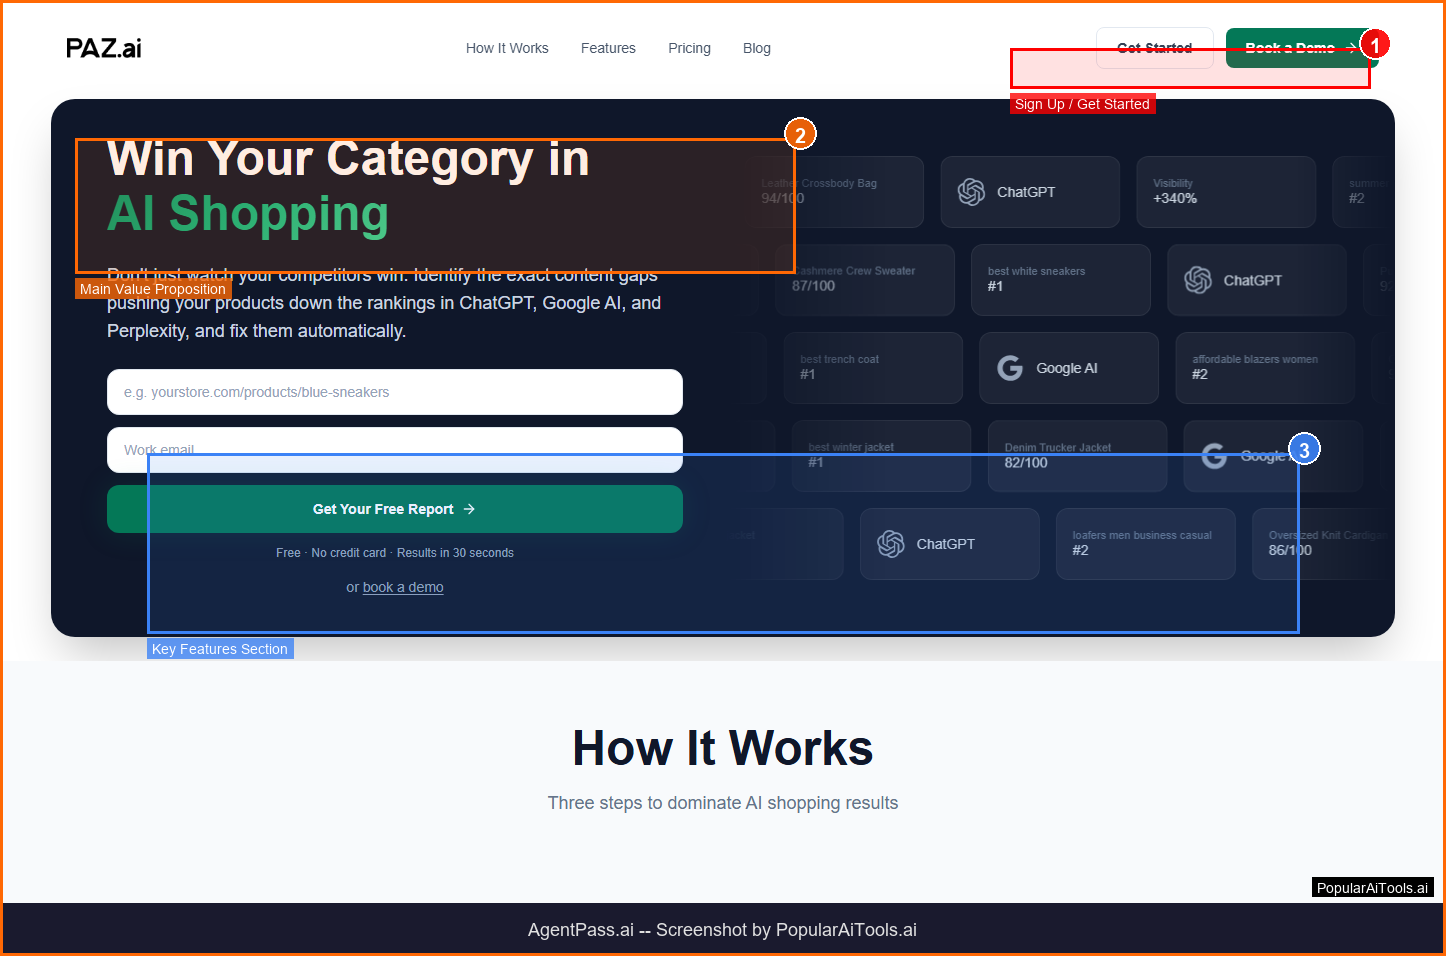Click the Denim Trucker Jacket 82/100 card
This screenshot has height=956, width=1446.
[1077, 456]
